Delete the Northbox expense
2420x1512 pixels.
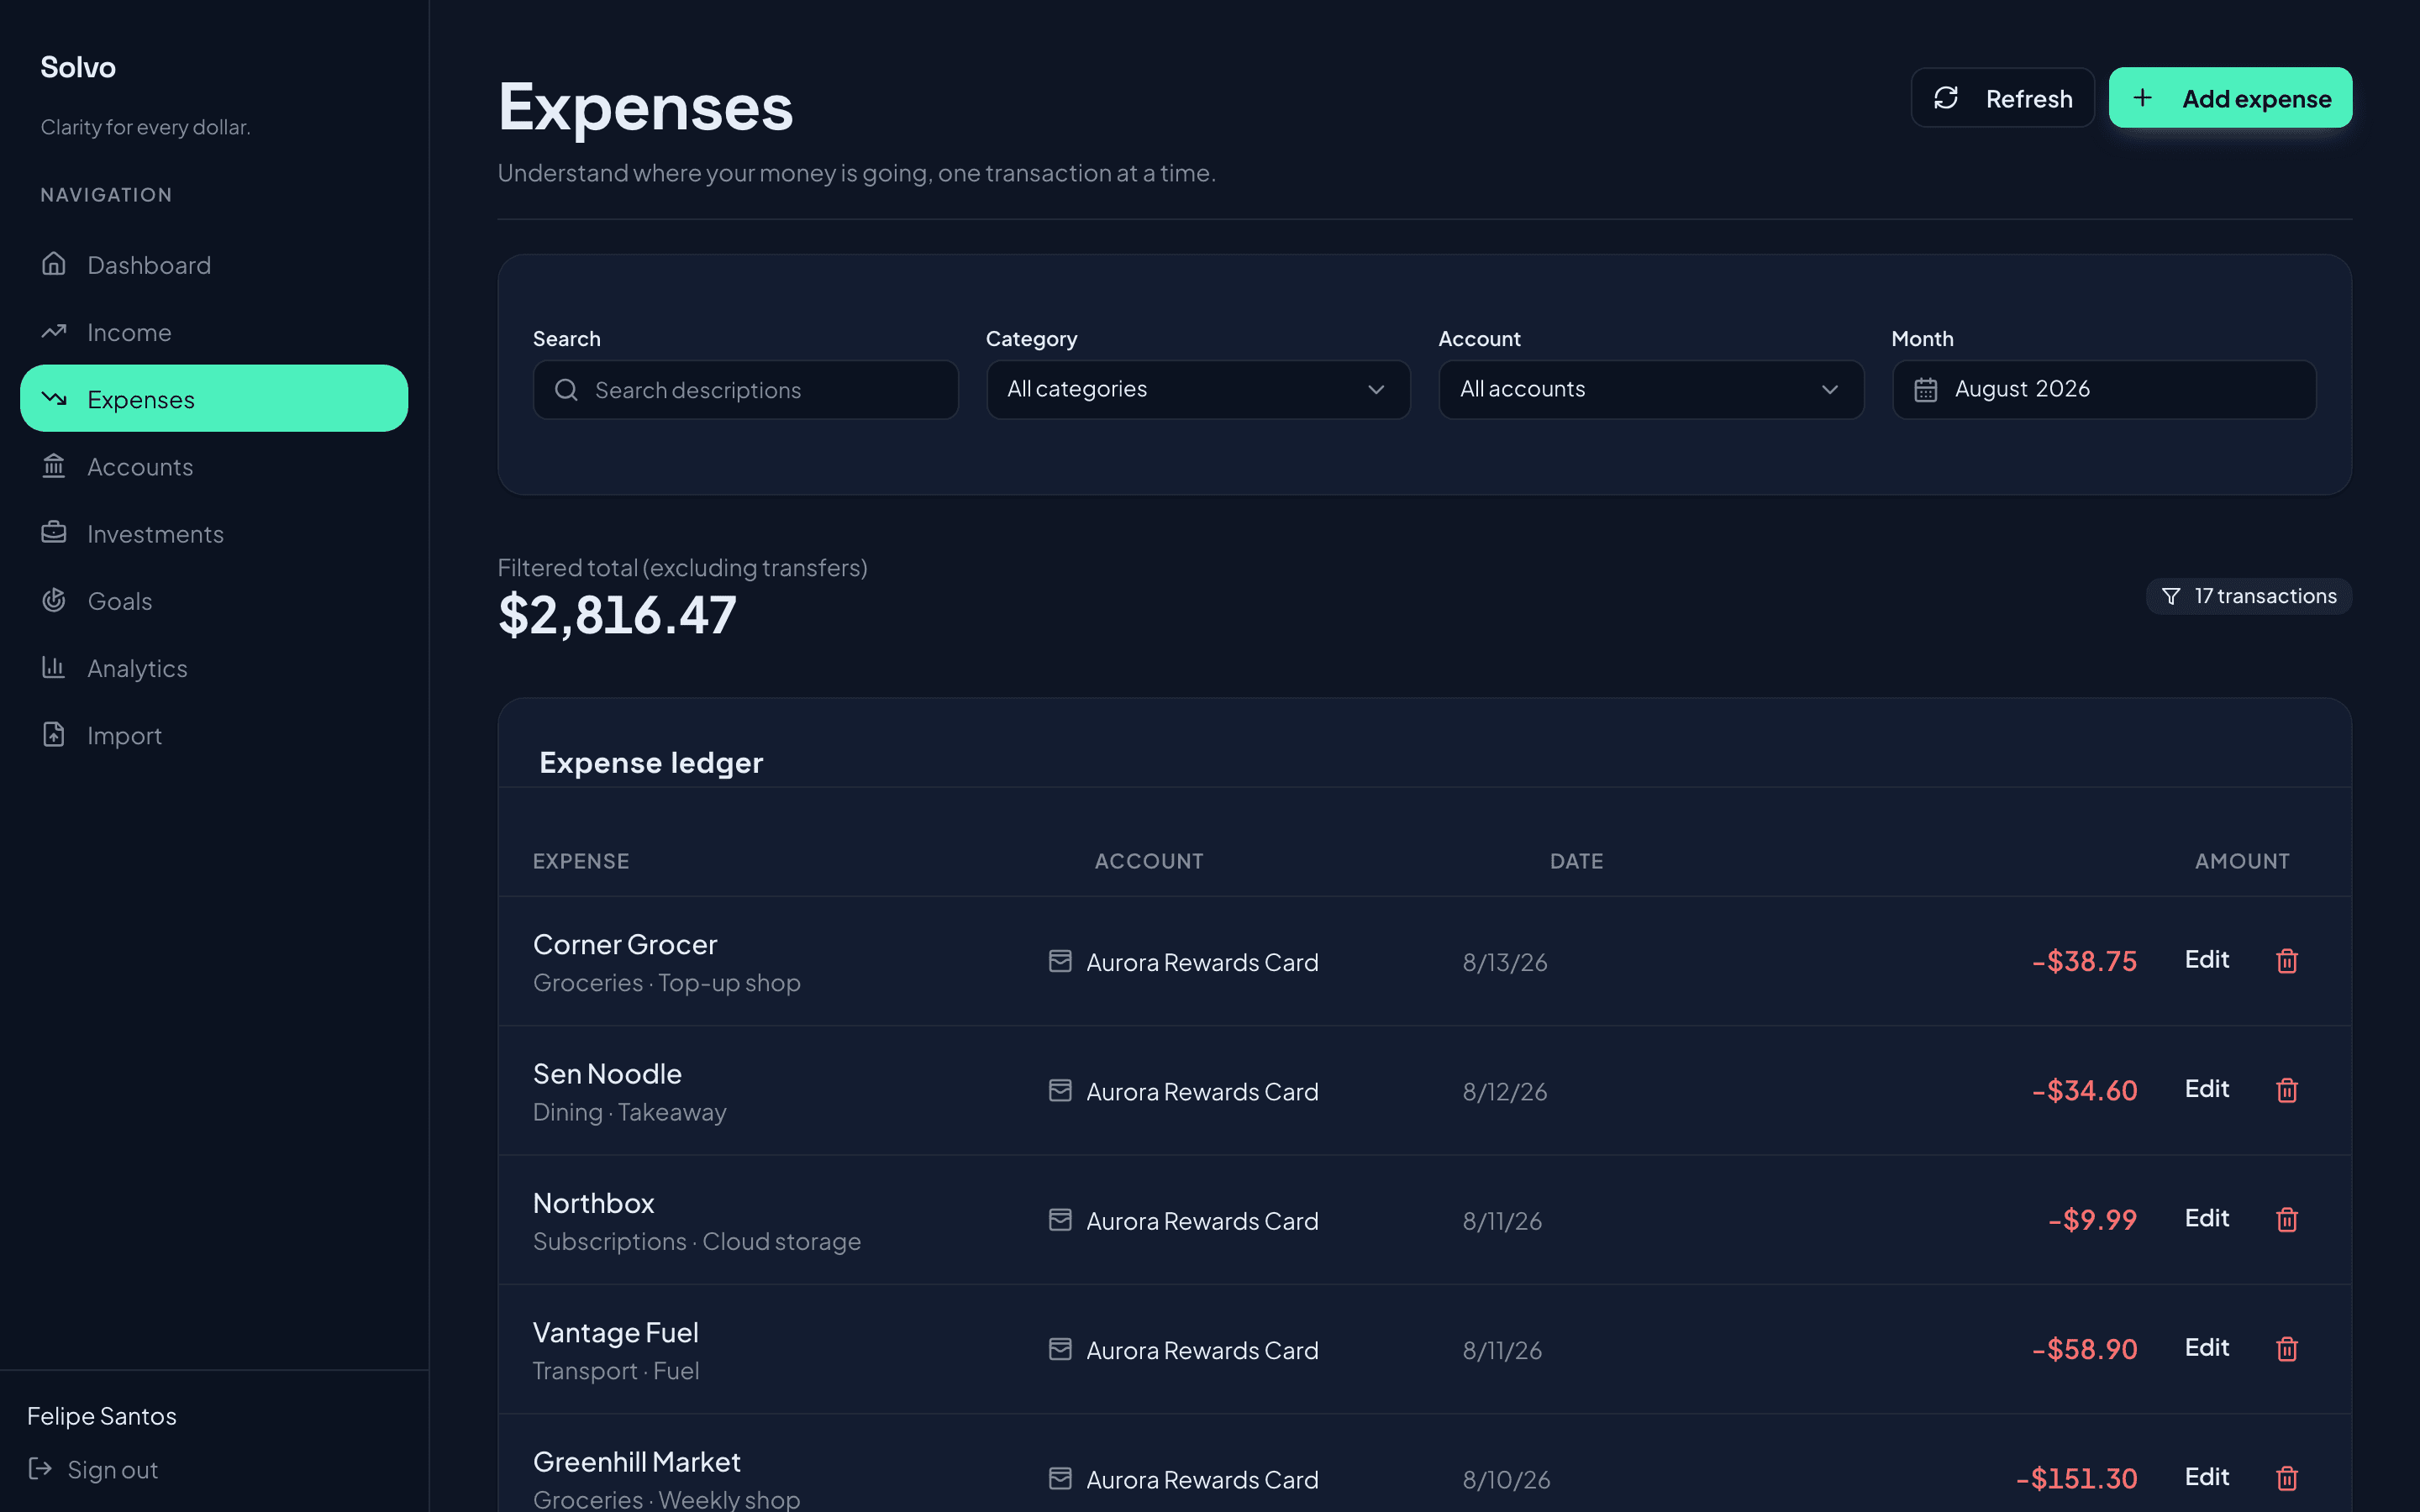click(2286, 1219)
